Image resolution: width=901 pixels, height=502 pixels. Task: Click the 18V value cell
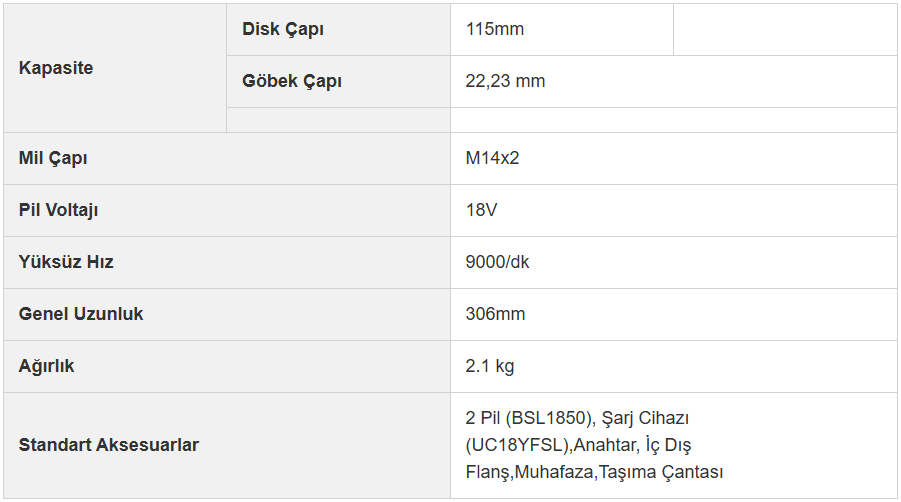pos(673,210)
